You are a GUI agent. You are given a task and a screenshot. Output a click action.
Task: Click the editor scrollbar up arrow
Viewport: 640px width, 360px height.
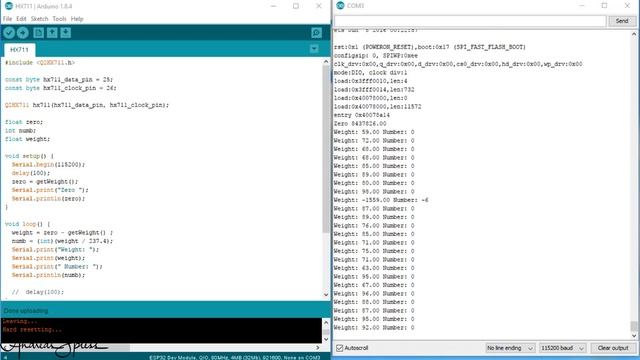[326, 62]
